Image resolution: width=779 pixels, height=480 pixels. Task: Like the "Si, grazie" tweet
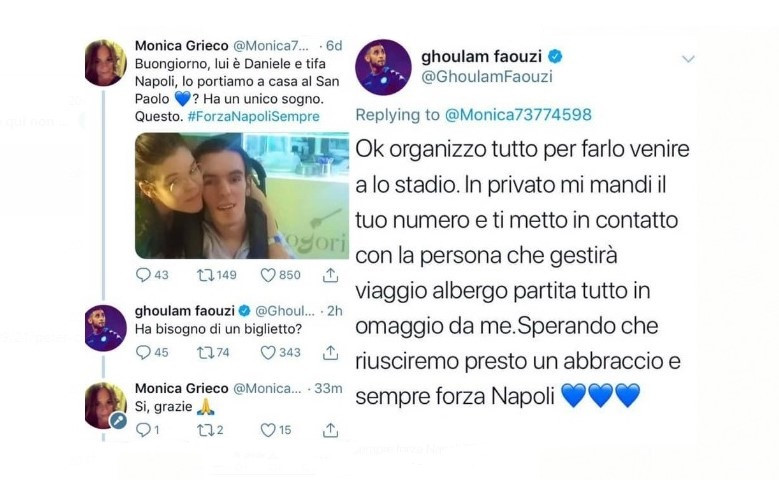(268, 430)
